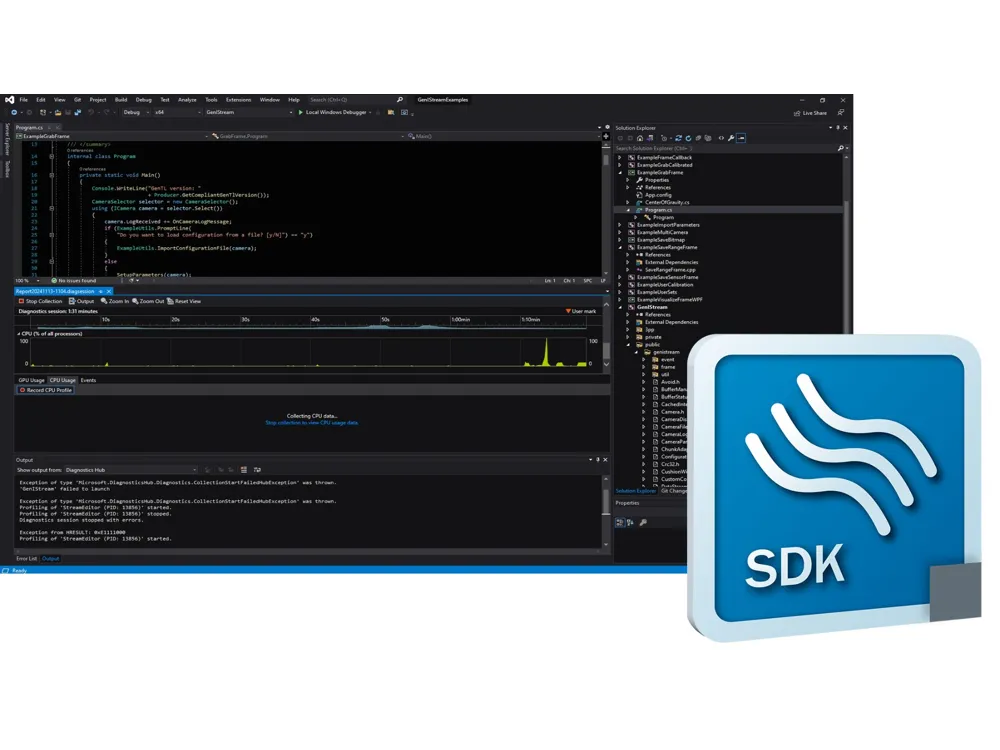This screenshot has width=1000, height=750.
Task: Open the GenIStream startup project dropdown
Action: point(249,112)
